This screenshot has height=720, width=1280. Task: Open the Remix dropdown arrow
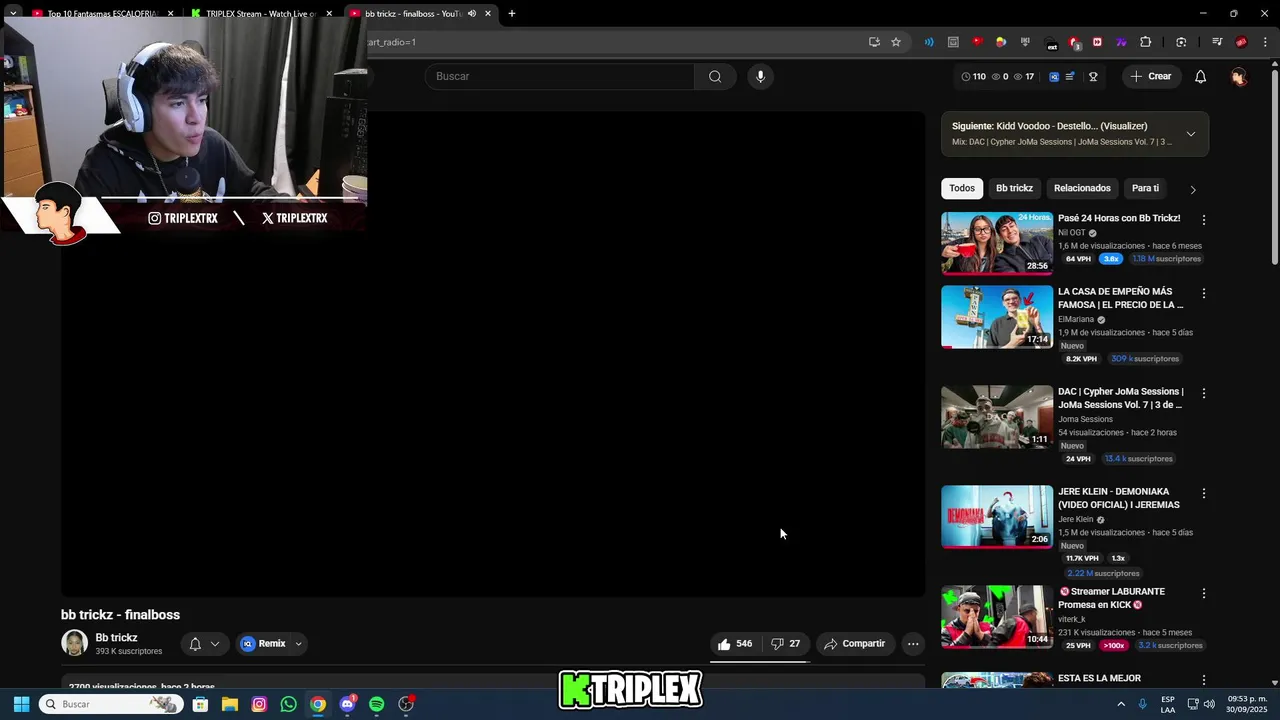(x=298, y=644)
